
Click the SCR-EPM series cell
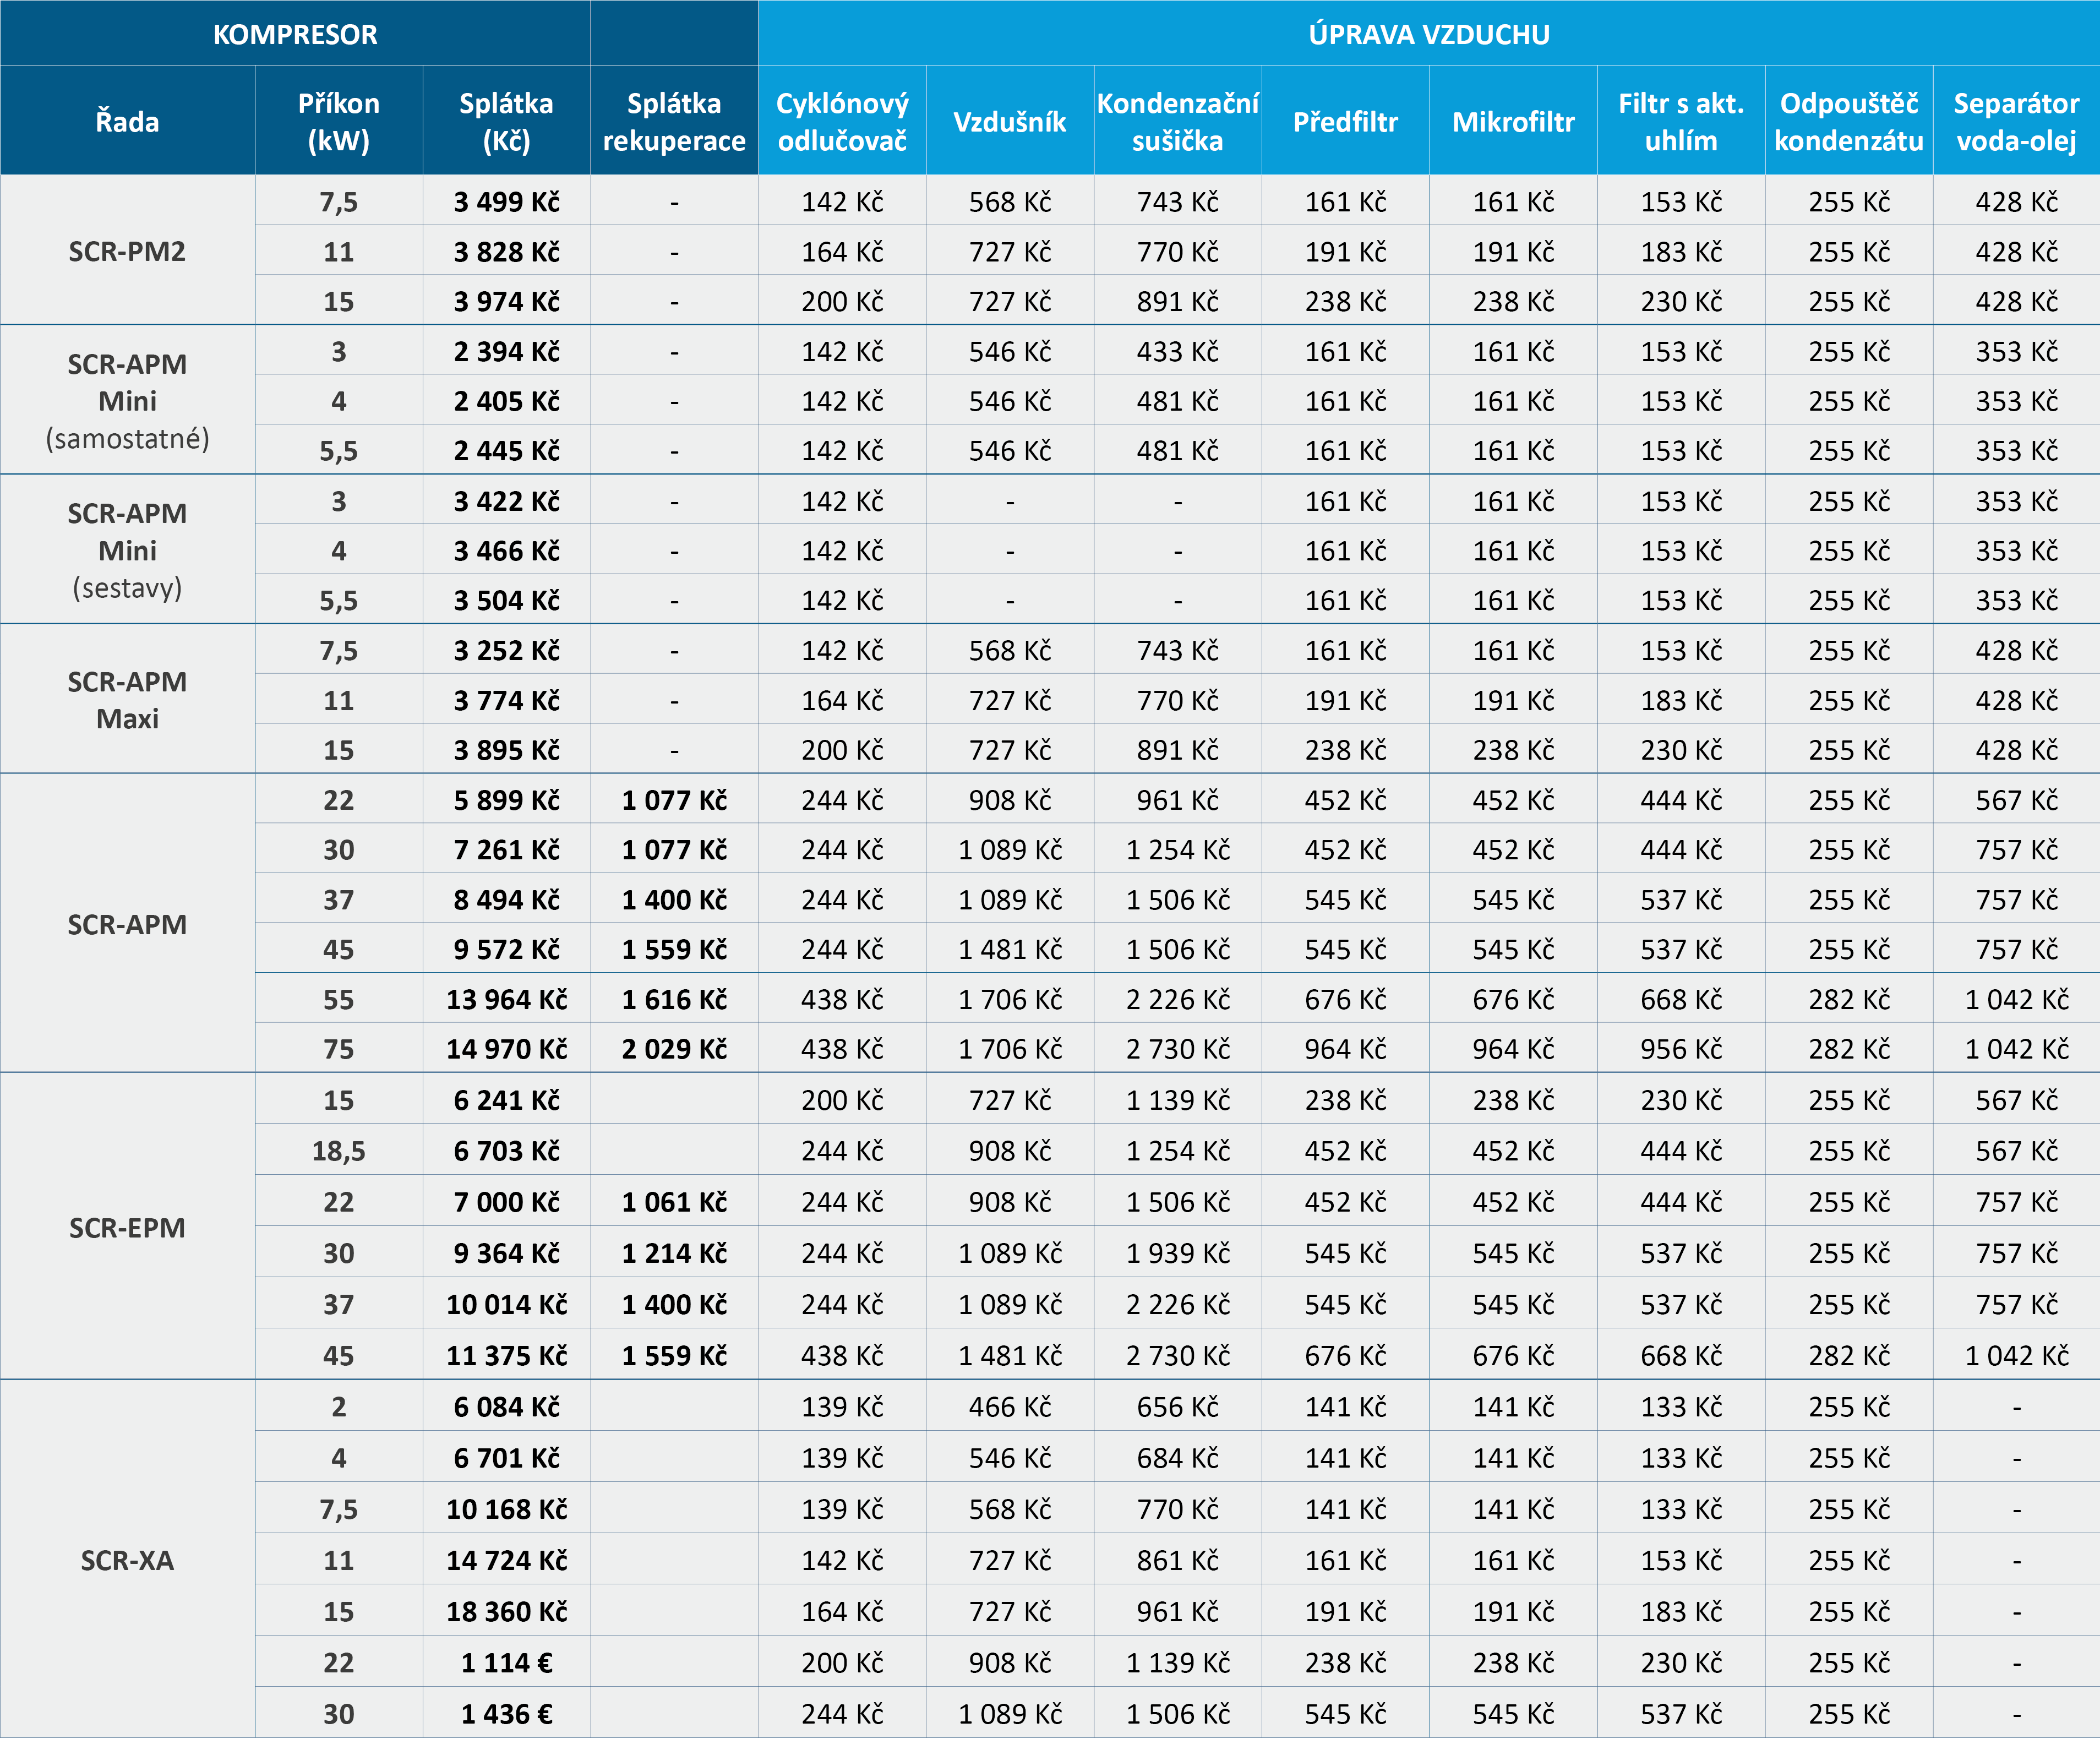click(x=127, y=1228)
